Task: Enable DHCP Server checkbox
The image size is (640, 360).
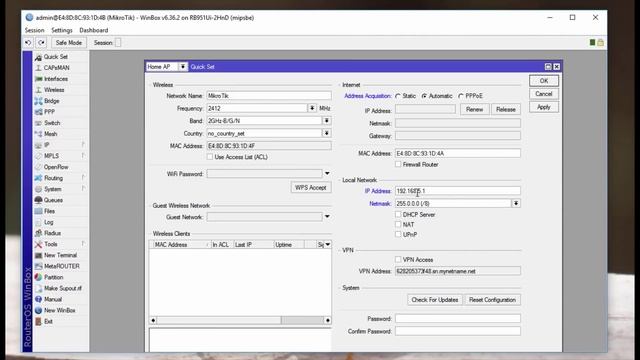Action: tap(398, 214)
